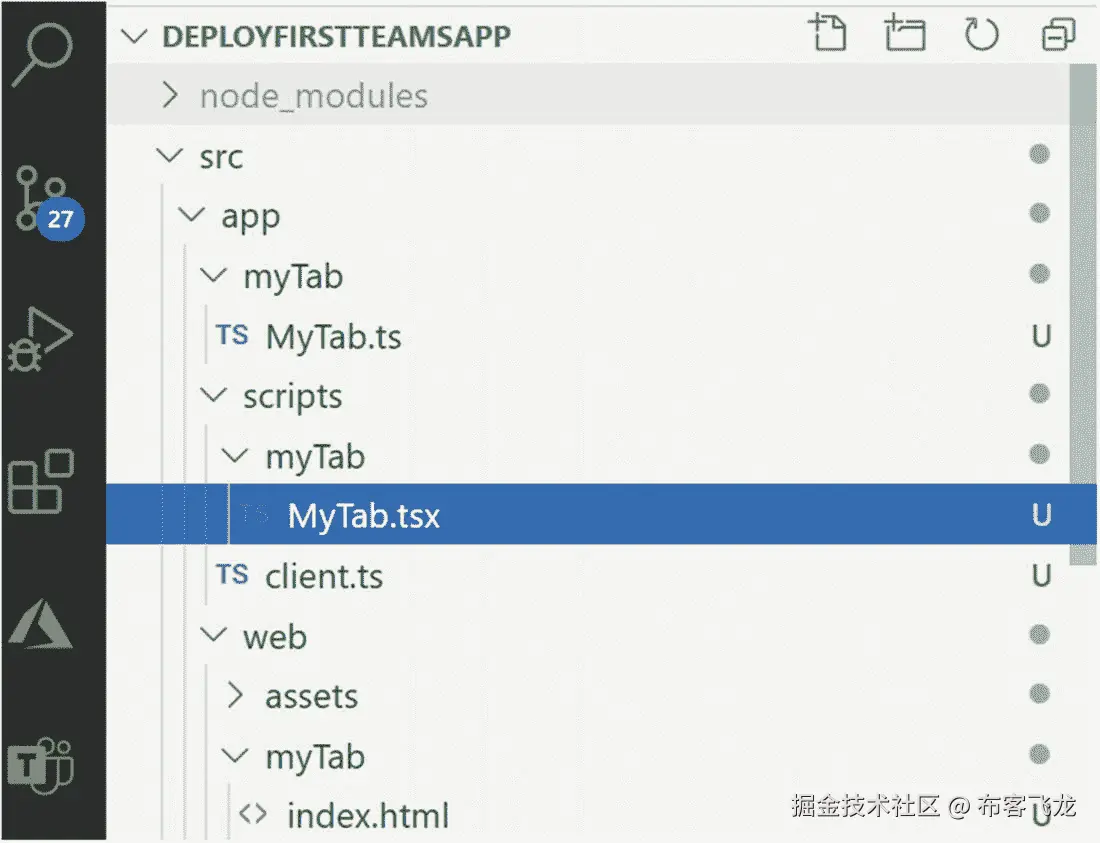Select the MyTab.tsx file

(363, 516)
